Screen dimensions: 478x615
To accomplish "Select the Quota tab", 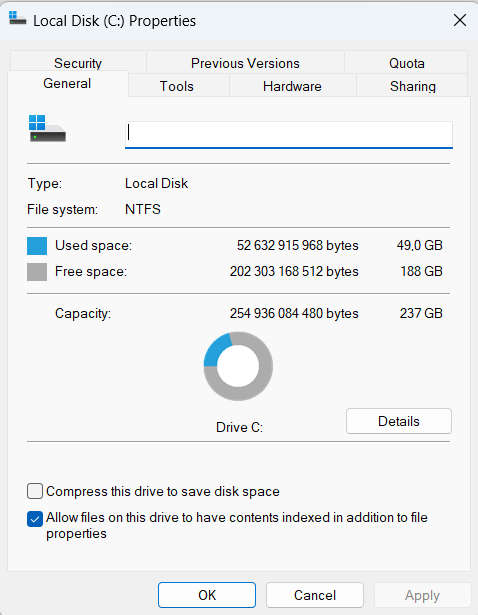I will [406, 63].
